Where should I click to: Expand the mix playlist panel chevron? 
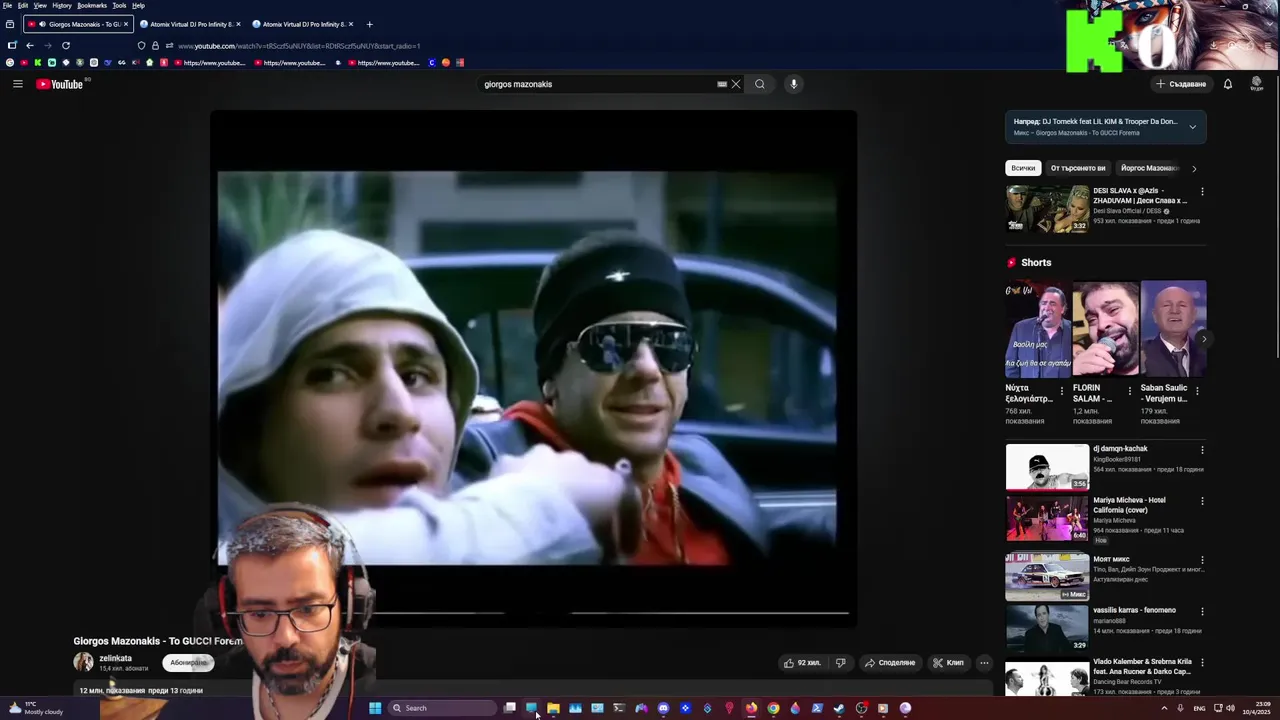[1192, 127]
